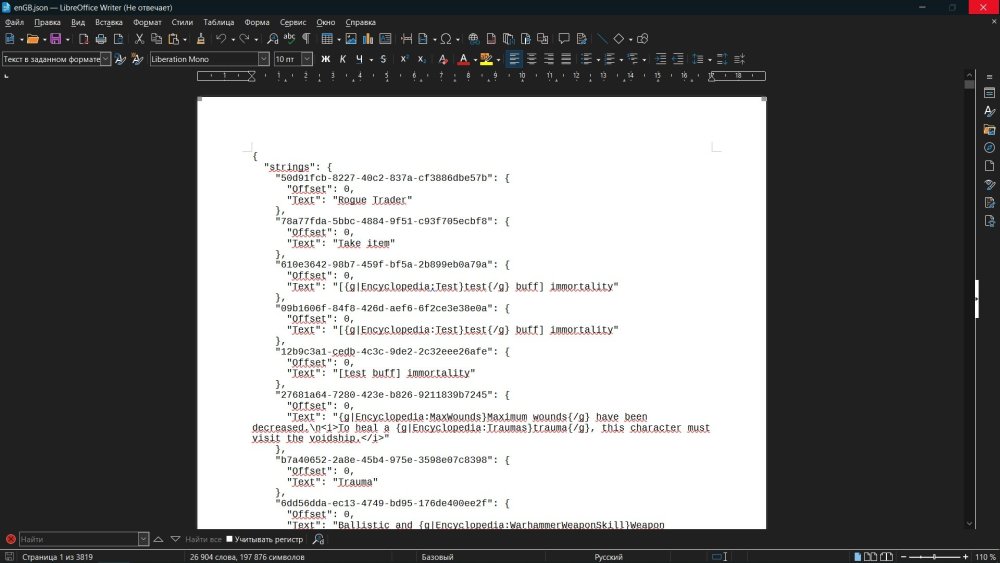Click the Save document icon

54,39
